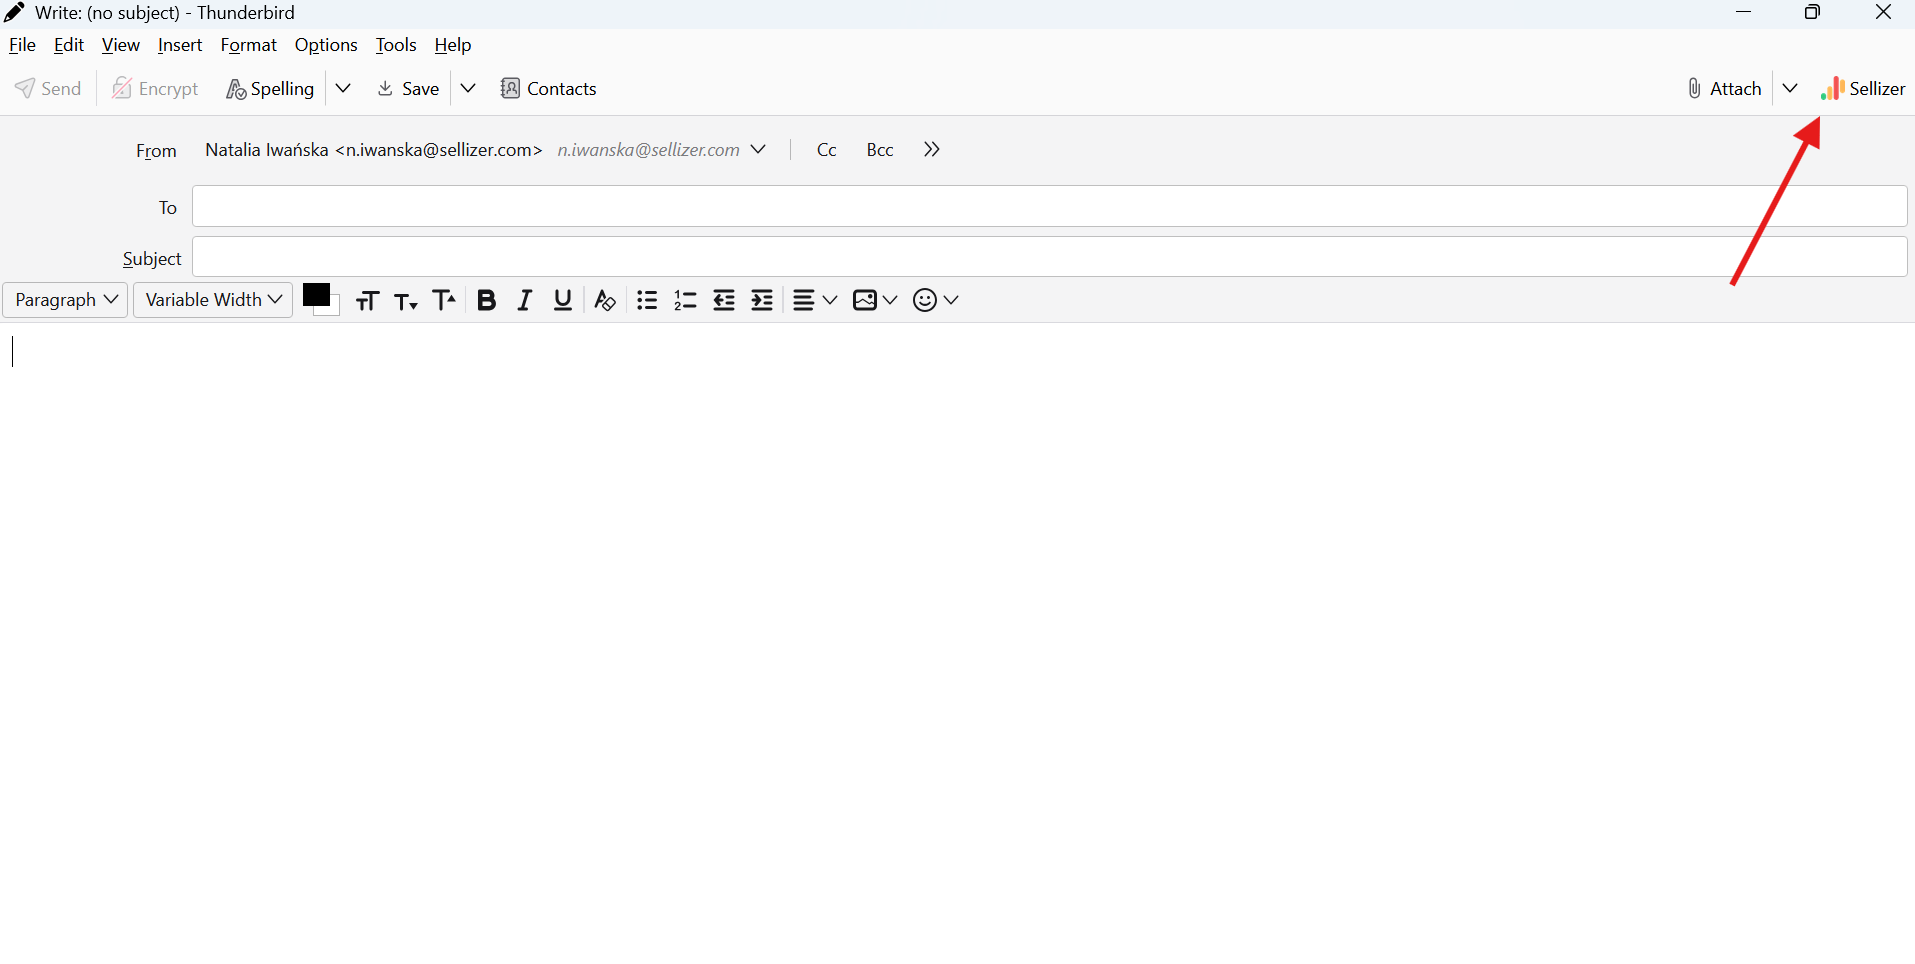Open the Options menu
Viewport: 1915px width, 964px height.
tap(326, 45)
